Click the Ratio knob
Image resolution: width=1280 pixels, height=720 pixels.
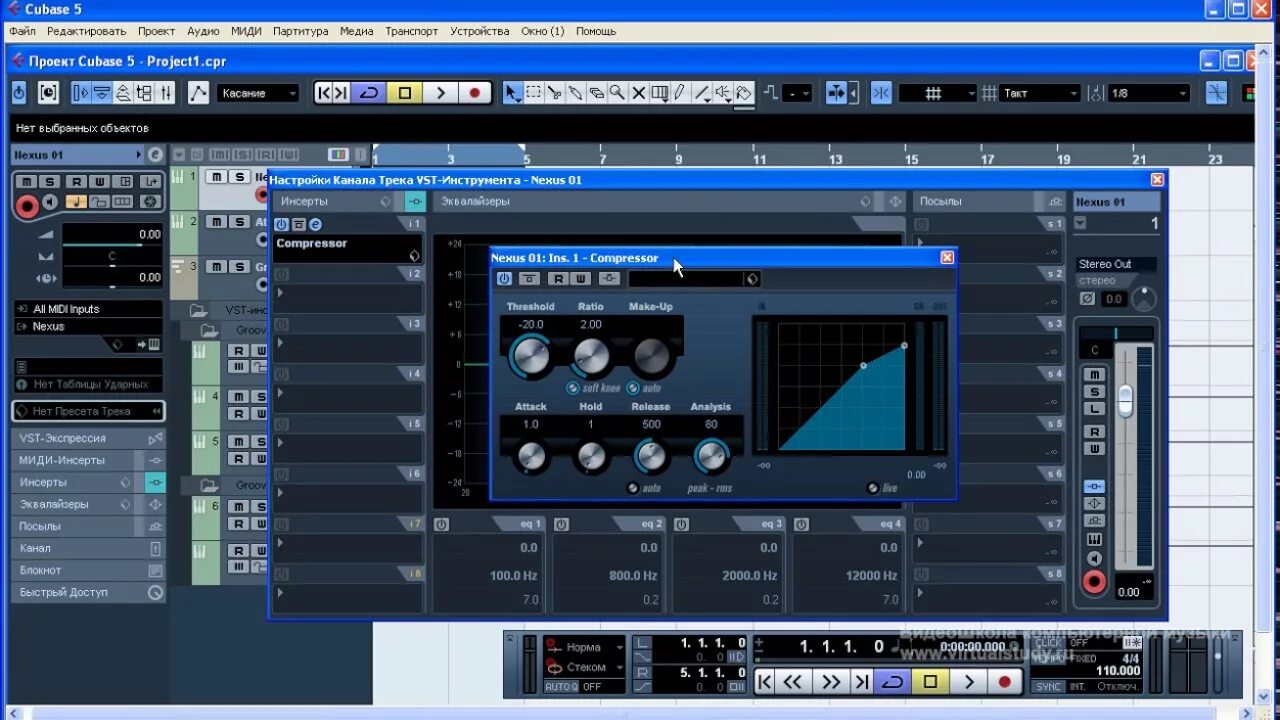pos(591,356)
